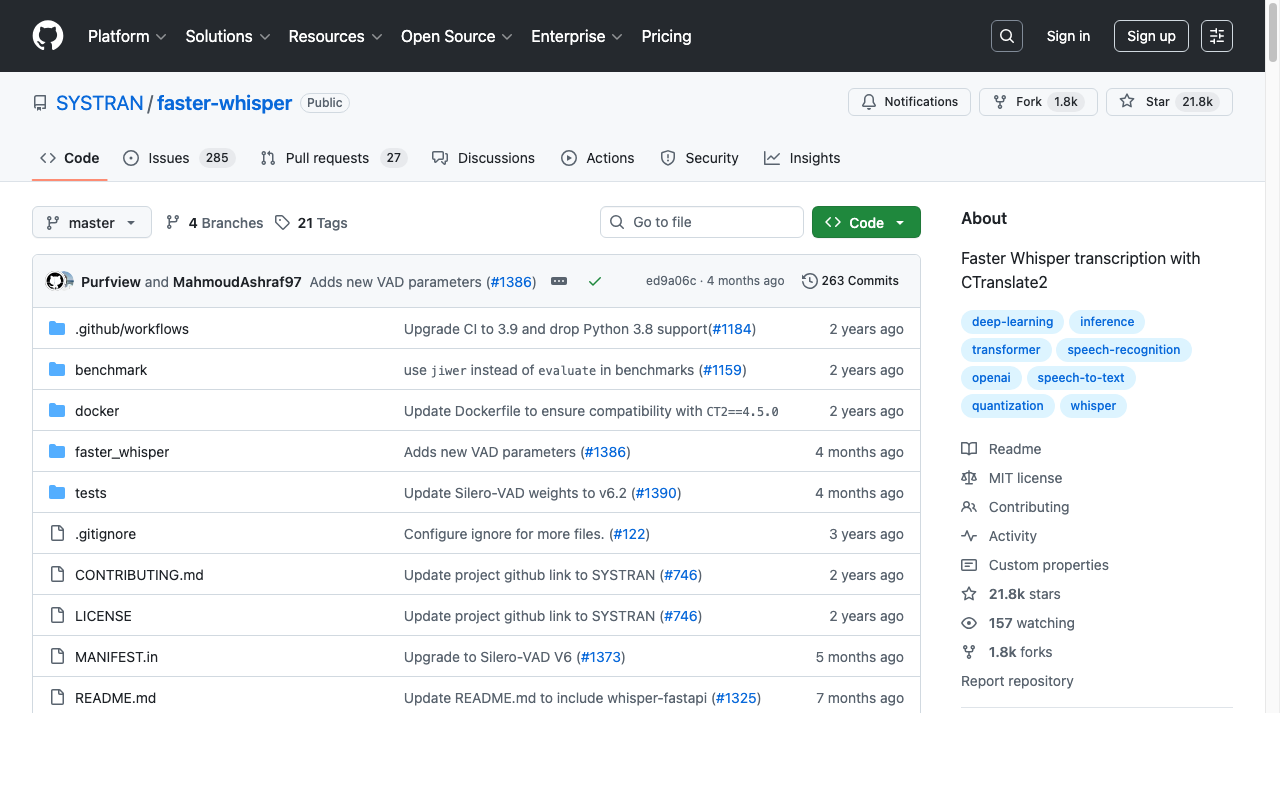Expand the Resources menu chevron

(x=377, y=37)
